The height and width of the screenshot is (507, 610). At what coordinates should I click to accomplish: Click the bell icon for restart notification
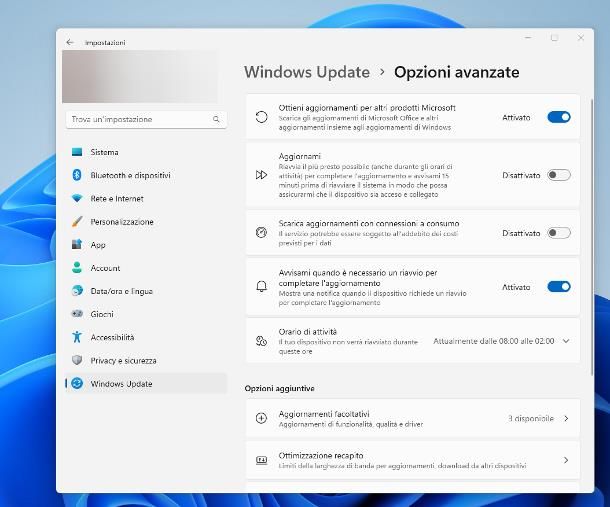(261, 286)
